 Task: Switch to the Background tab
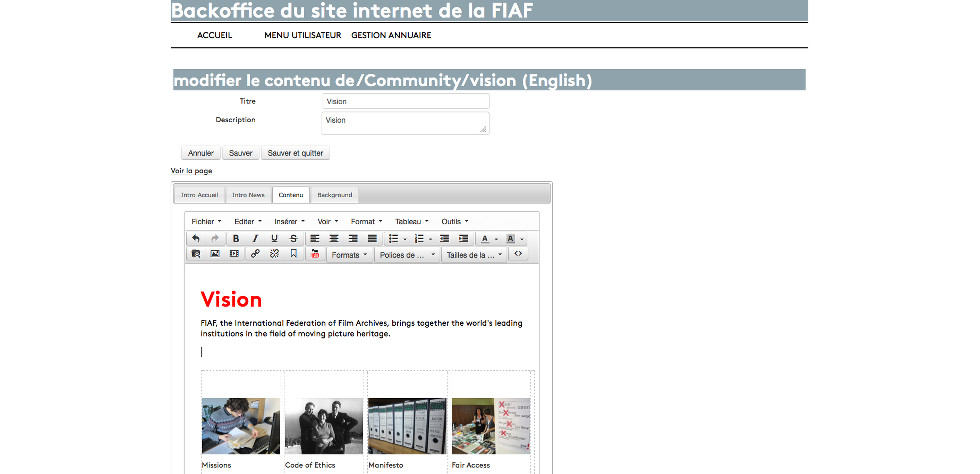334,195
